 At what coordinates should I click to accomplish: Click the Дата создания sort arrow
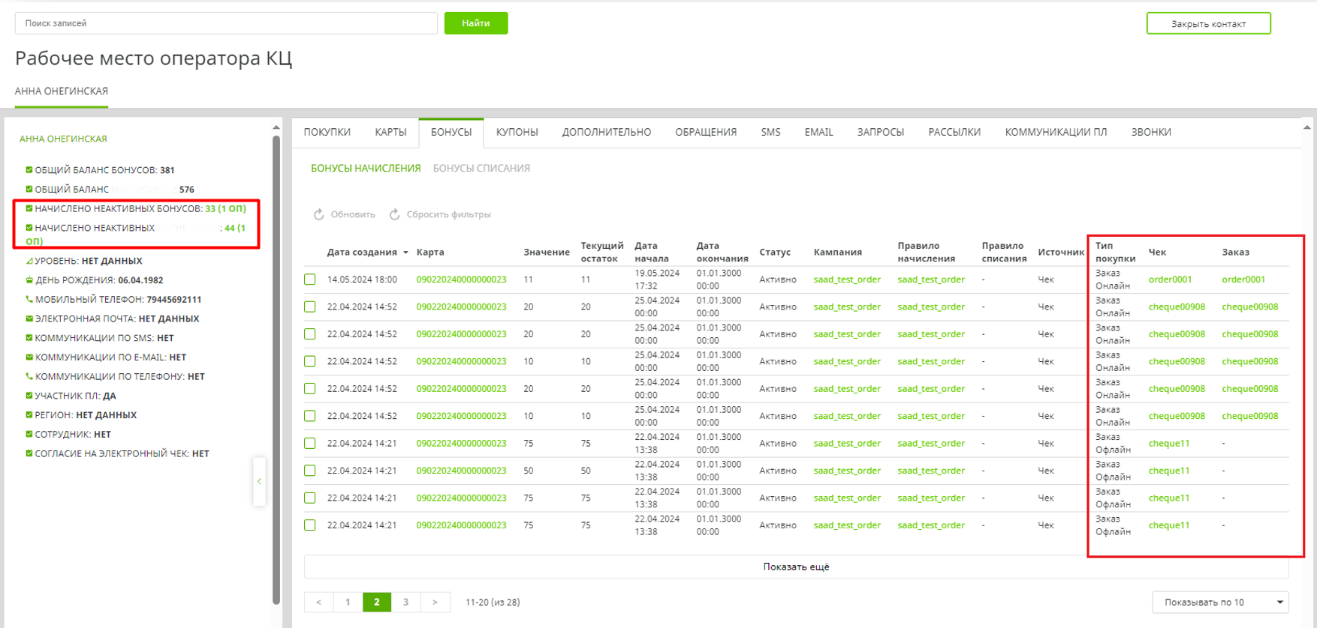point(406,252)
